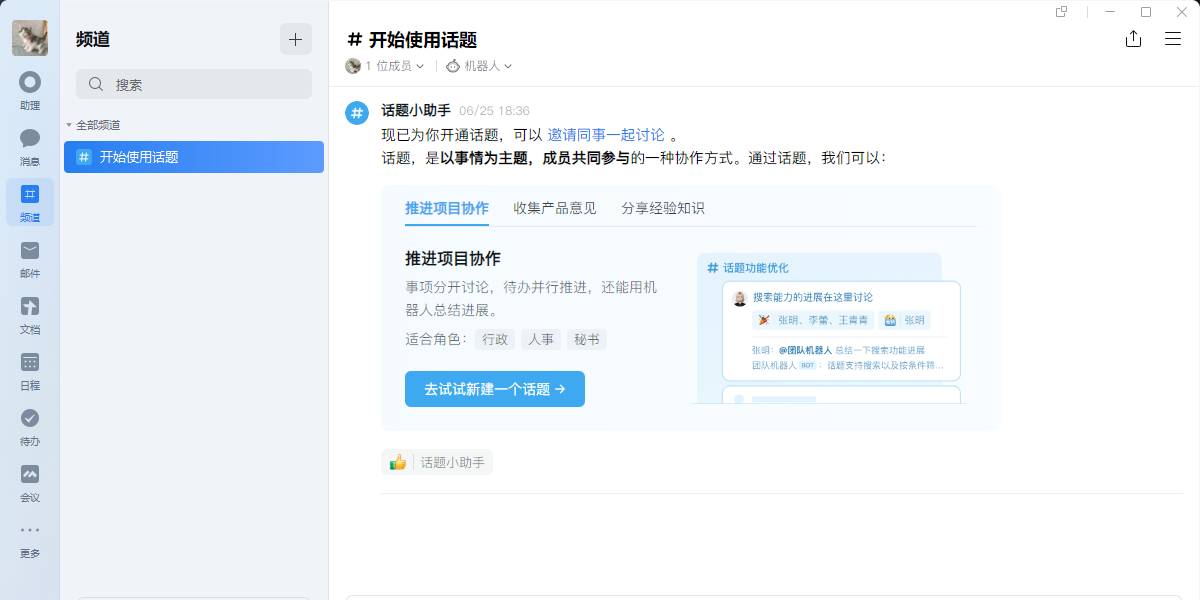Open the 邮件 mail icon
This screenshot has width=1200, height=600.
point(30,258)
